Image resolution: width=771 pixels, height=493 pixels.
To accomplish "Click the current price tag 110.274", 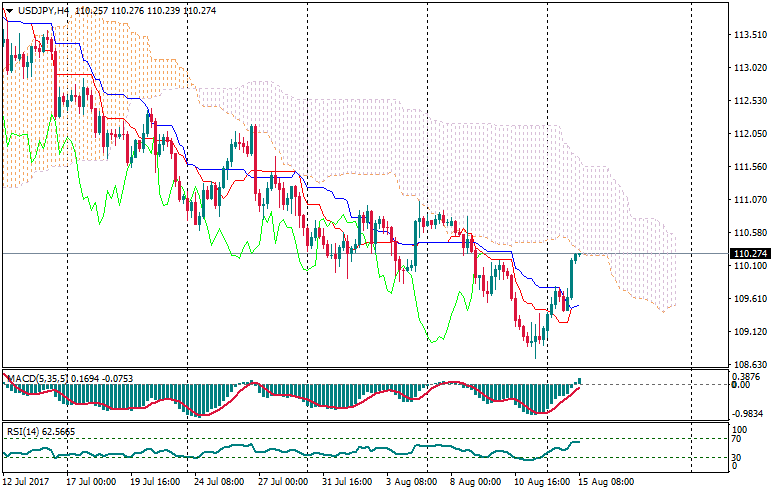I will click(x=748, y=254).
